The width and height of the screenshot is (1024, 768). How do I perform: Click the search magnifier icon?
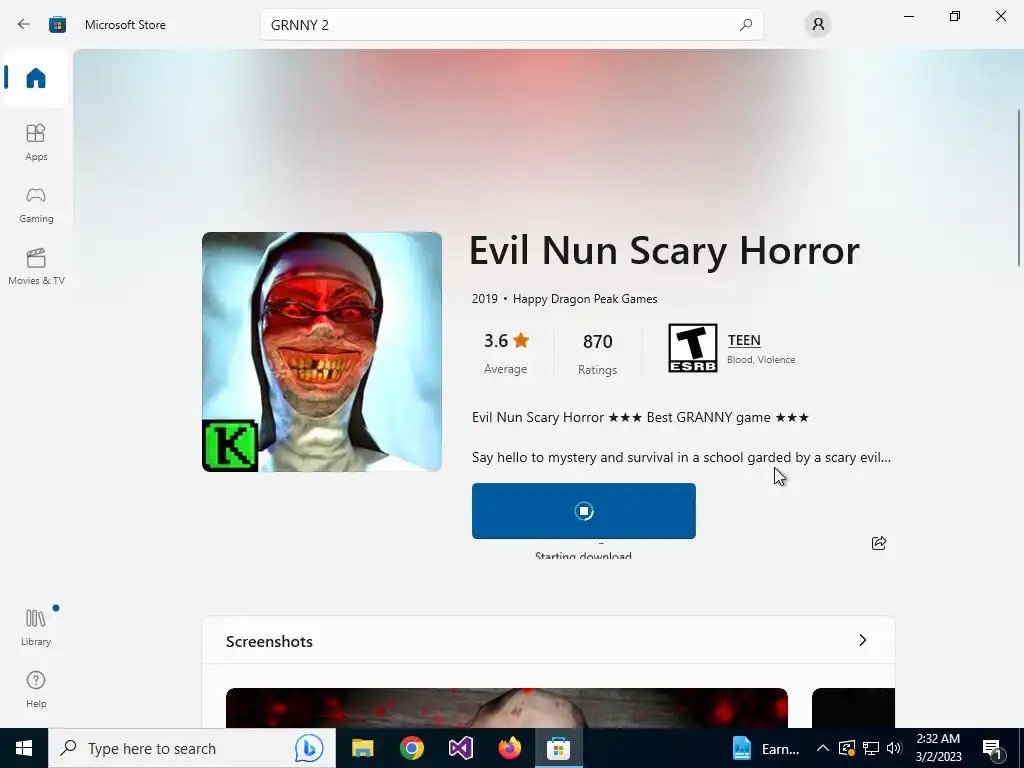tap(746, 25)
